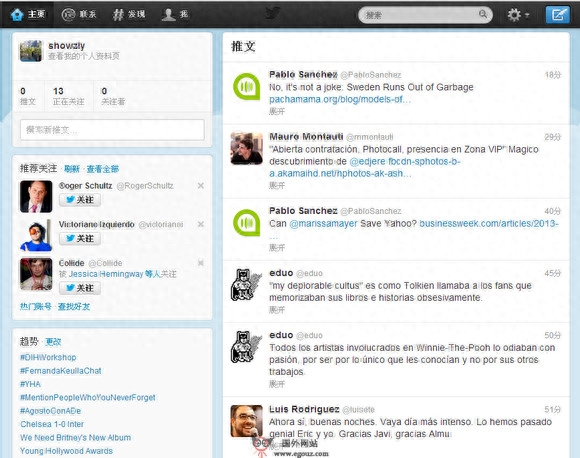Screen dimensions: 580x458
Task: Follow Victoriano Izquierdo
Action: point(80,238)
